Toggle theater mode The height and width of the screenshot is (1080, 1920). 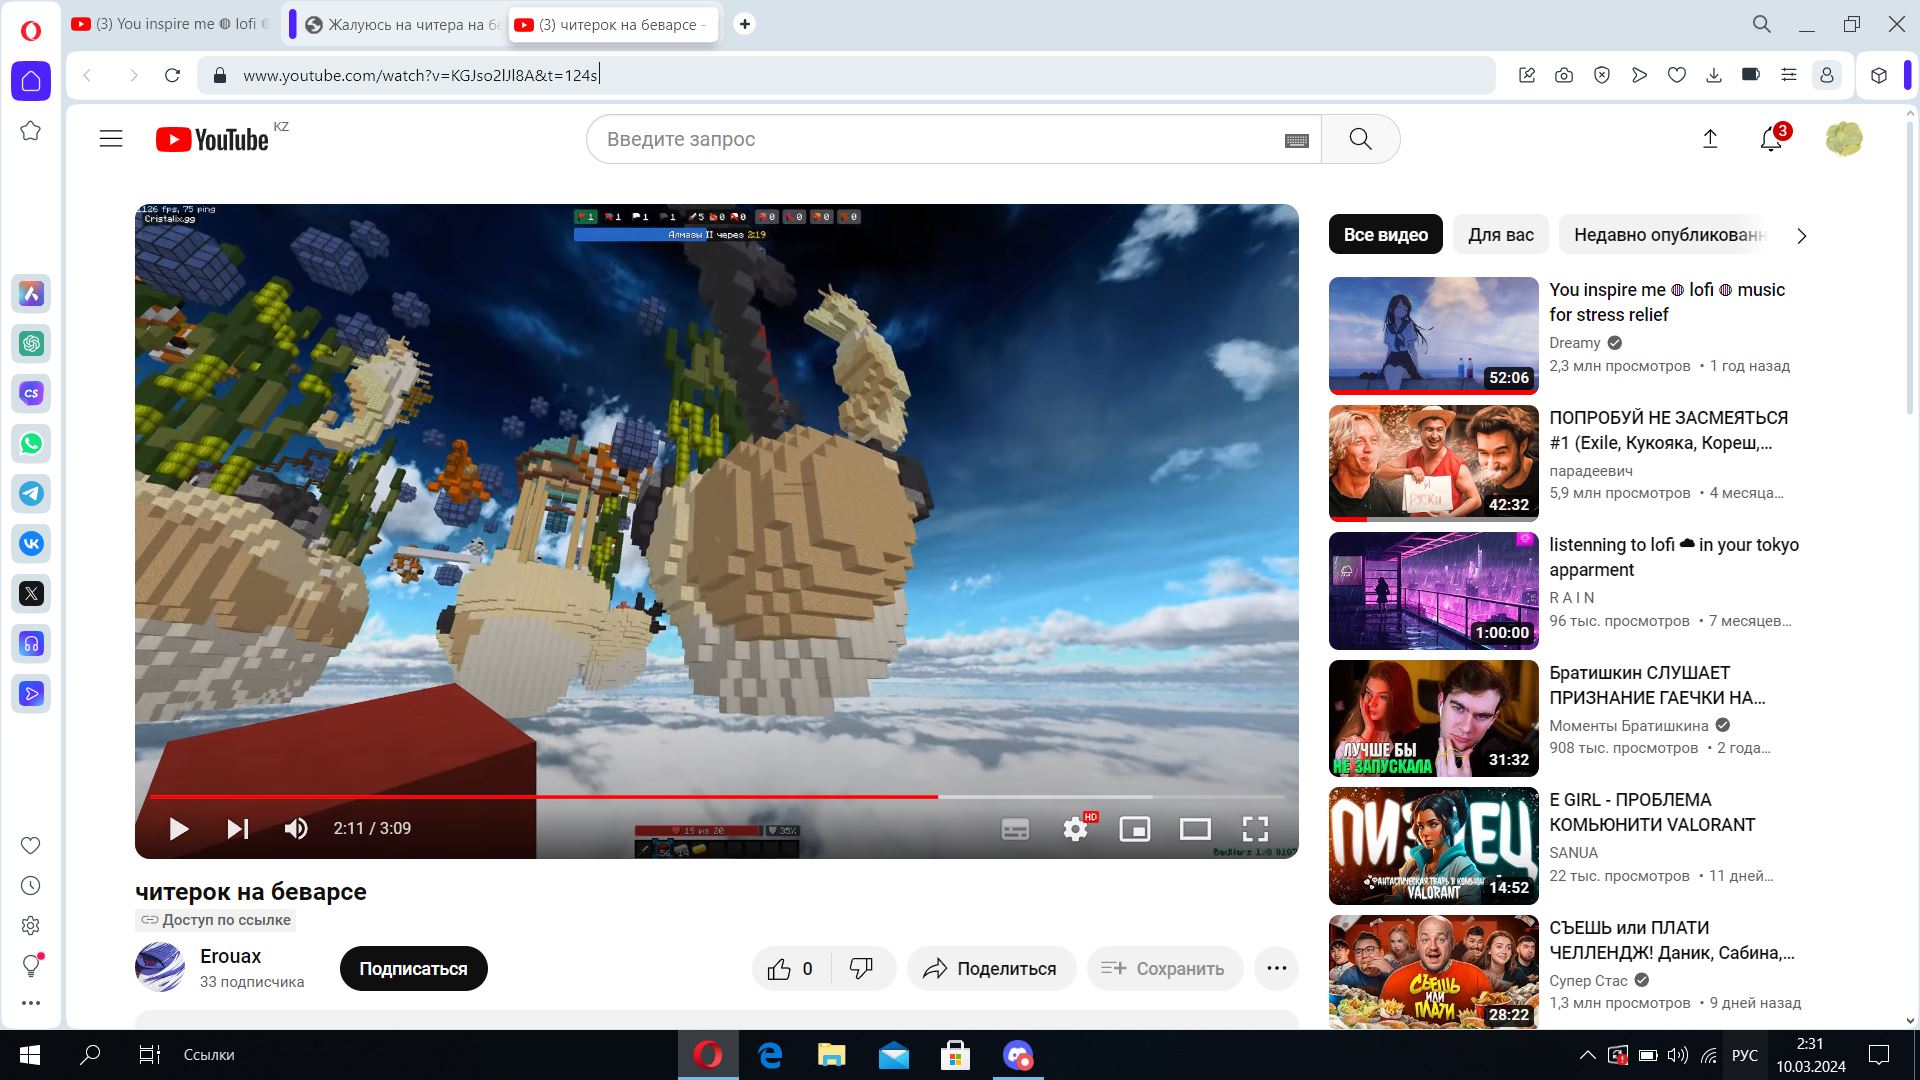1195,829
